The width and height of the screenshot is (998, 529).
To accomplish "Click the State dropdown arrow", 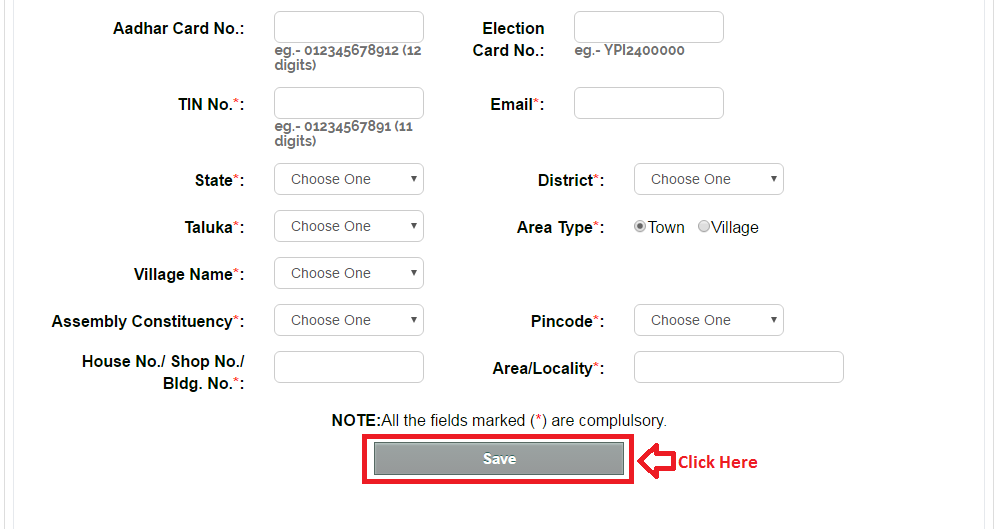I will 413,180.
